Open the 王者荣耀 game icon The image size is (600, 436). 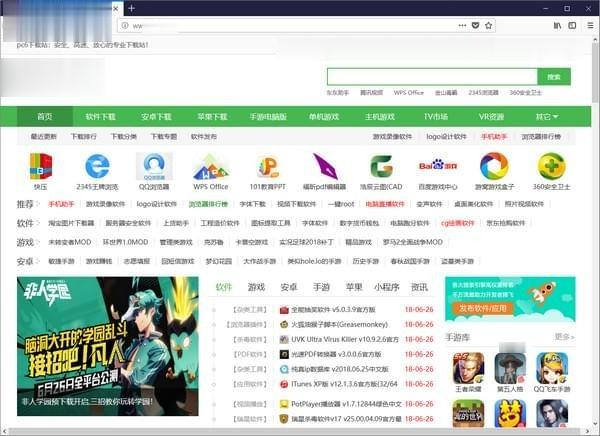(x=468, y=368)
